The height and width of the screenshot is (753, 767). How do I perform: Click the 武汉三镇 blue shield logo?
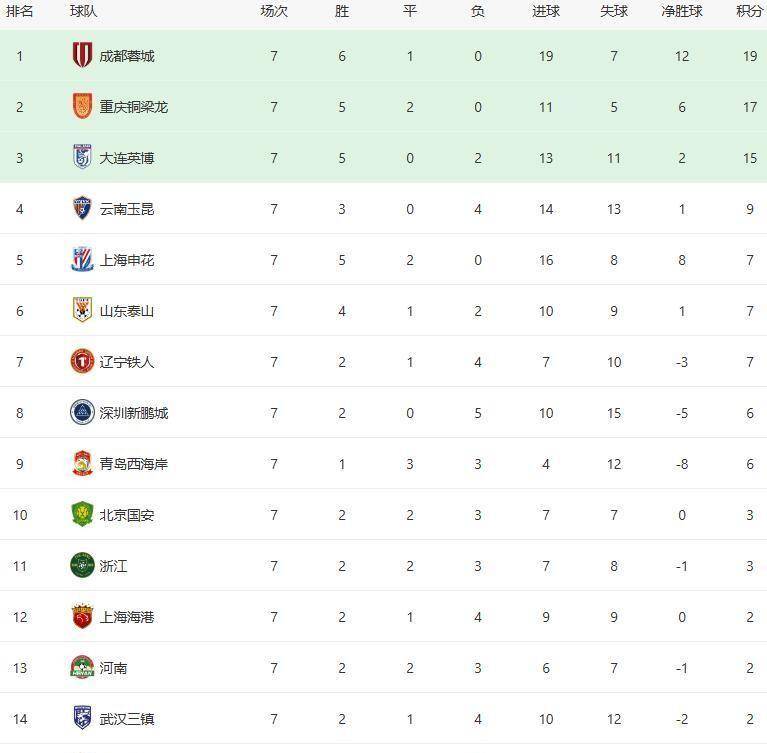click(x=82, y=719)
